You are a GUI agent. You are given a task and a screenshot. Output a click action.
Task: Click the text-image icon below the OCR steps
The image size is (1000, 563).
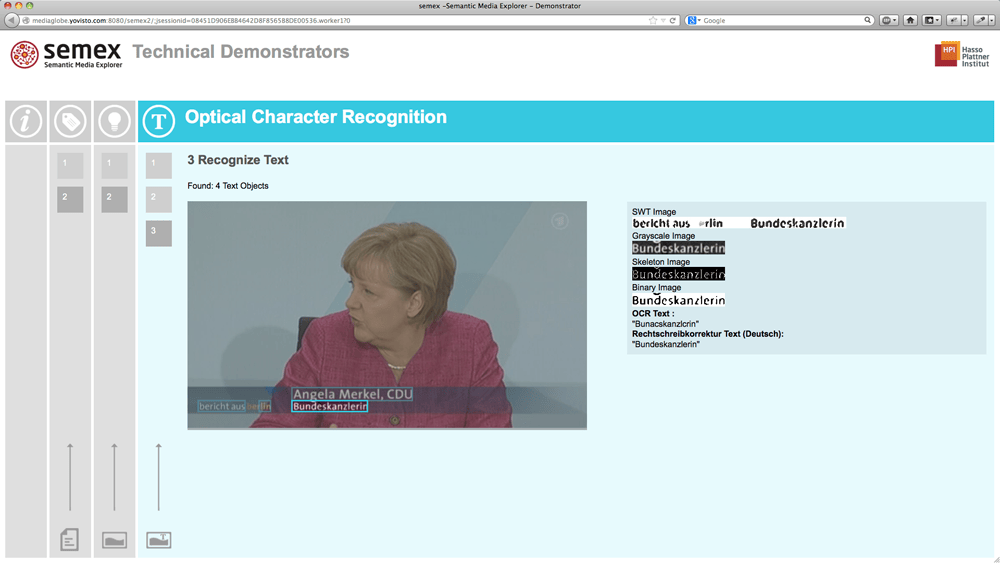159,540
